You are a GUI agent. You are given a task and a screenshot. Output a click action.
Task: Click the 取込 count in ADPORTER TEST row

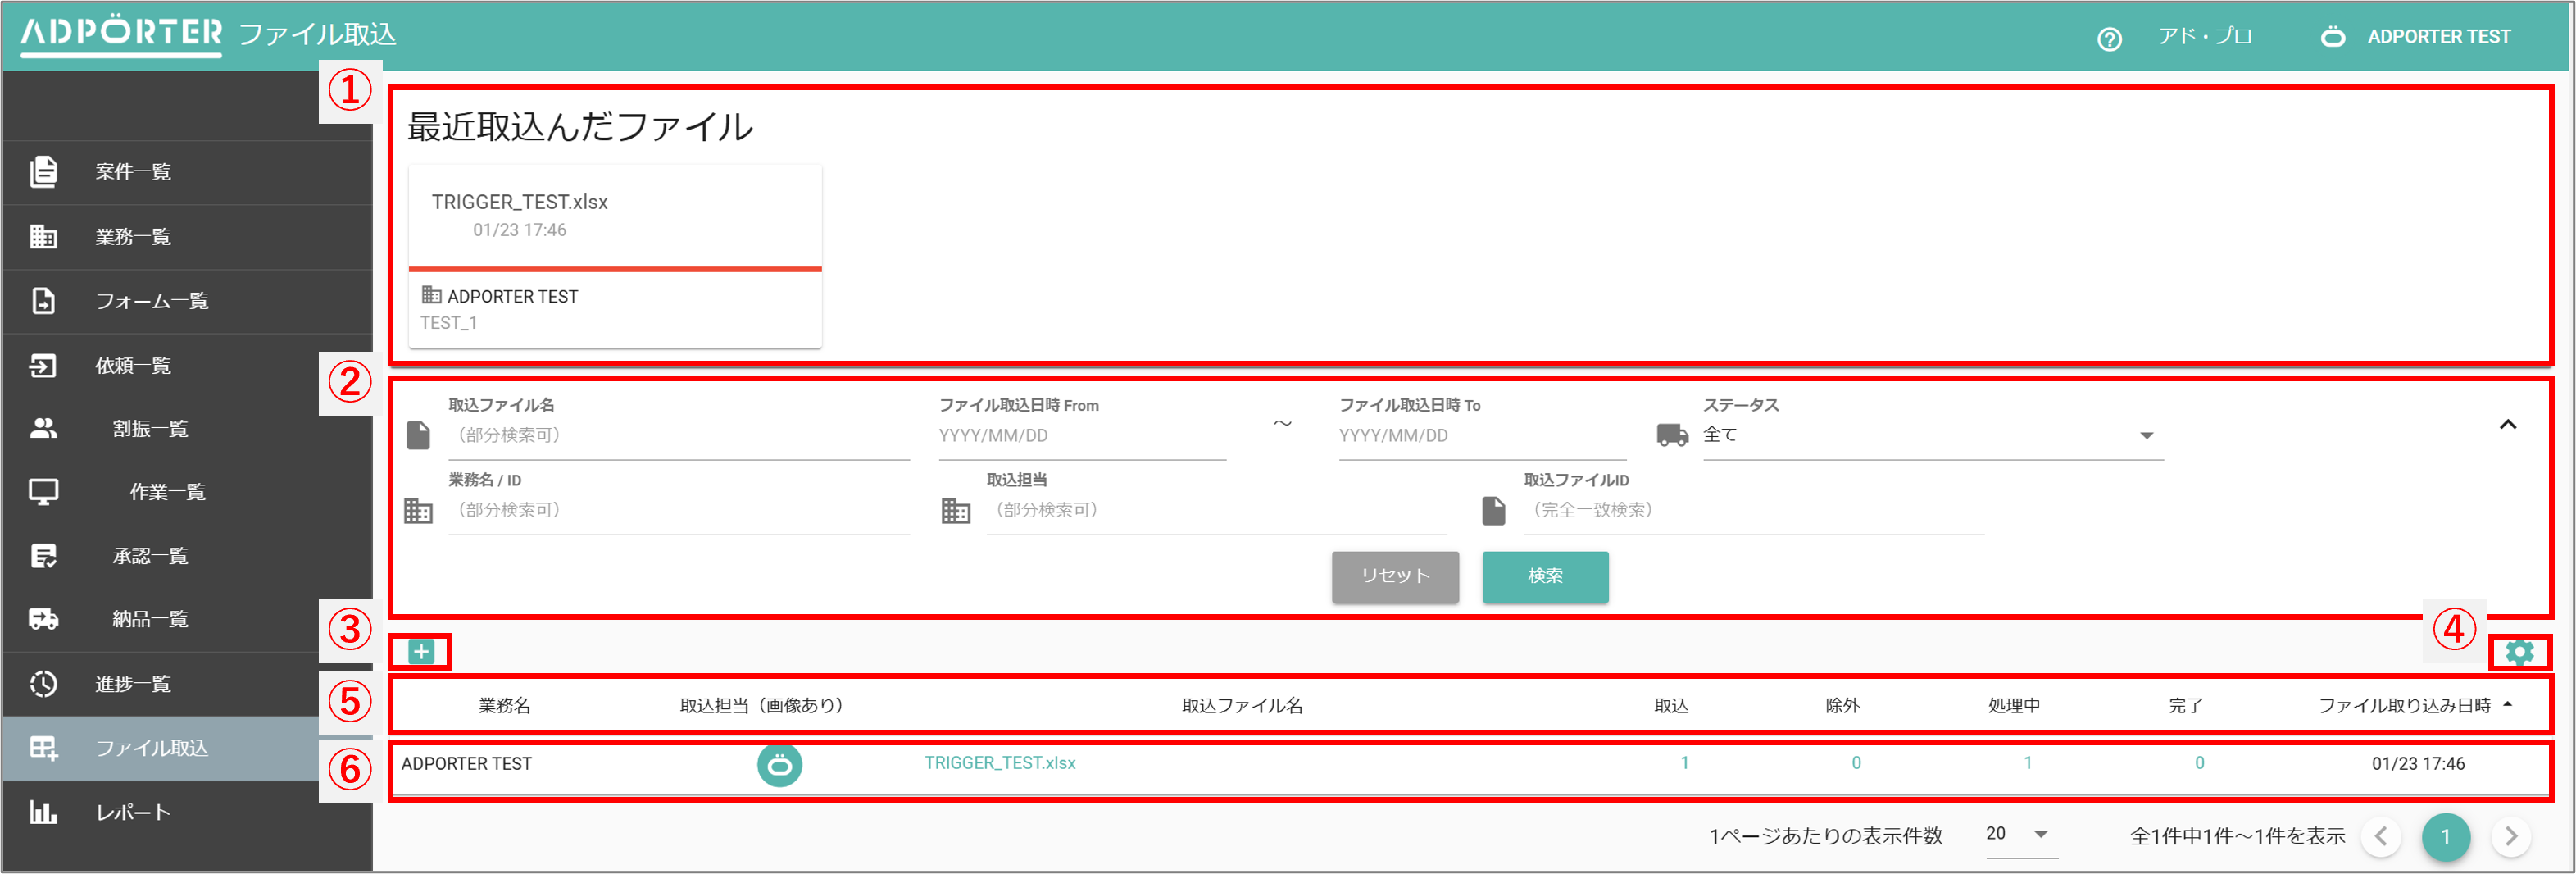tap(1684, 763)
